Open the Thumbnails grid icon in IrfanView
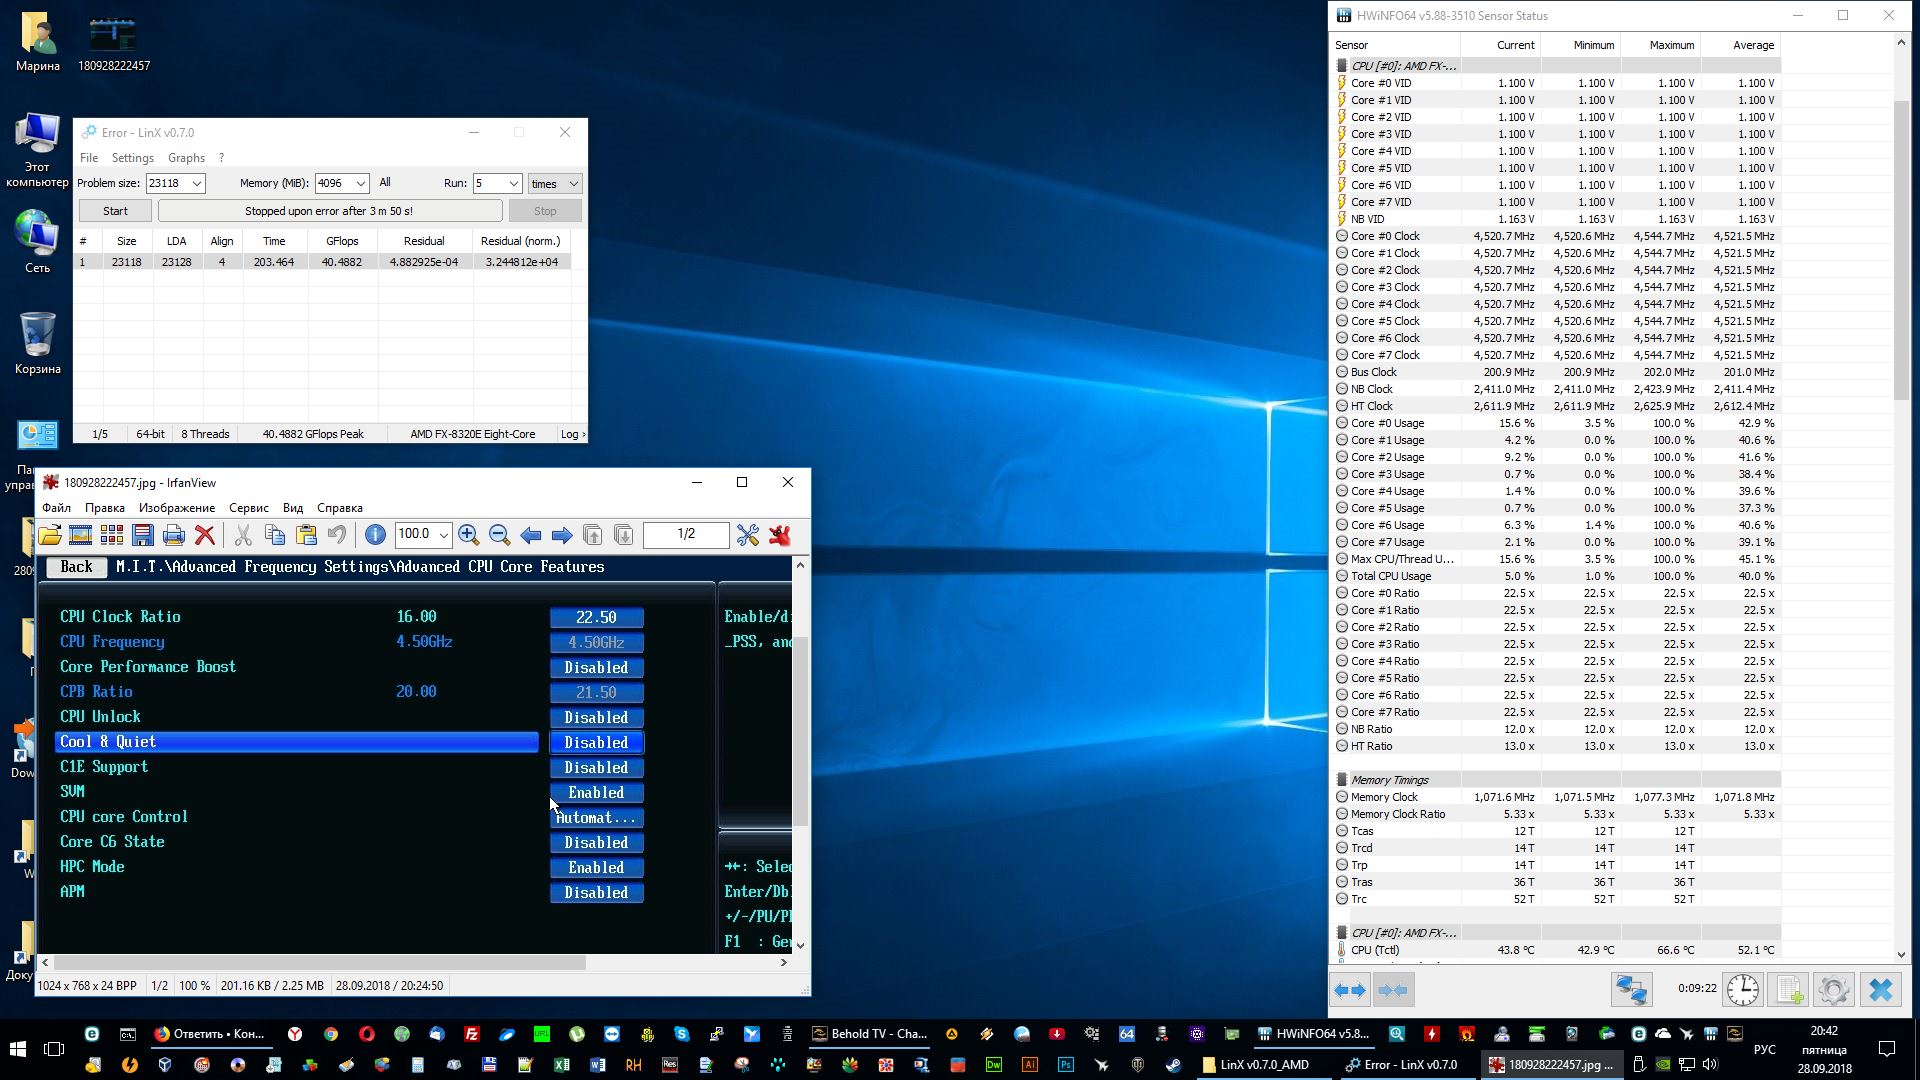Screen dimensions: 1920x1080 point(112,535)
